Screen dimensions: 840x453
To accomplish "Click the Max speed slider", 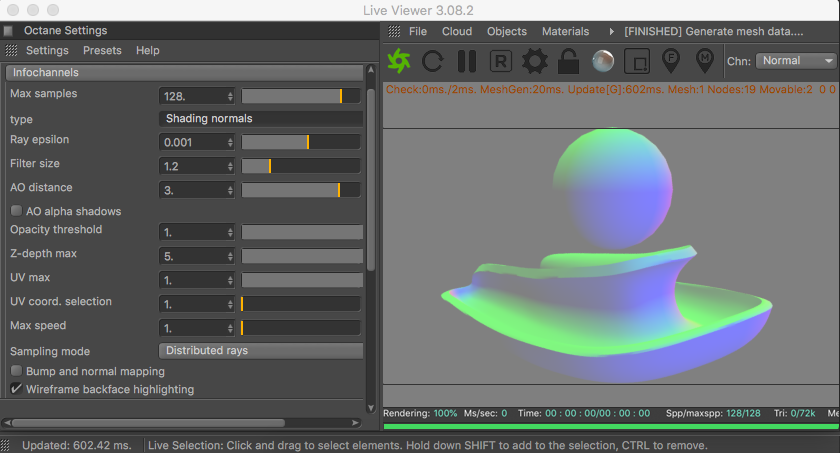I will (301, 328).
